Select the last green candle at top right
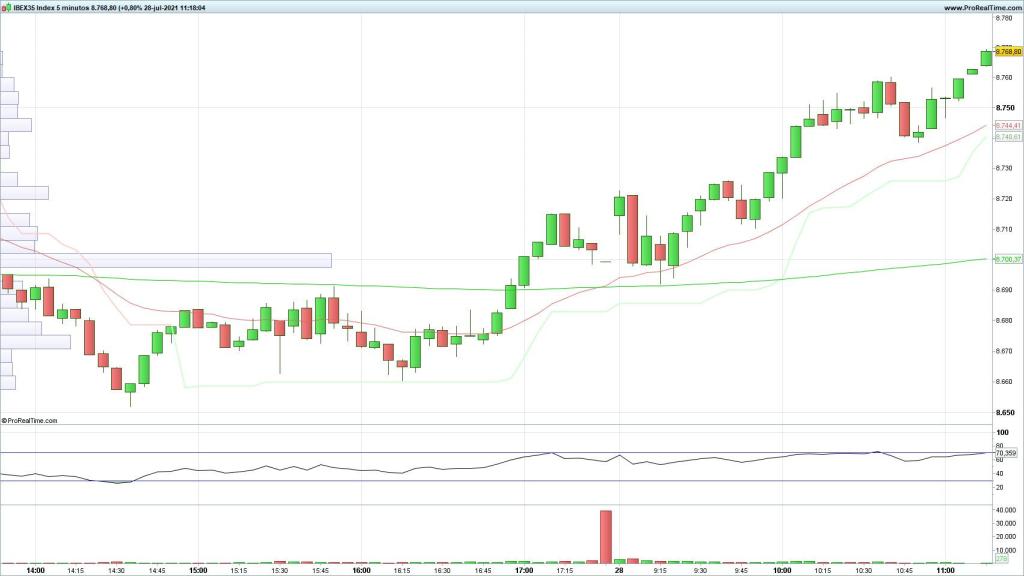 (986, 58)
